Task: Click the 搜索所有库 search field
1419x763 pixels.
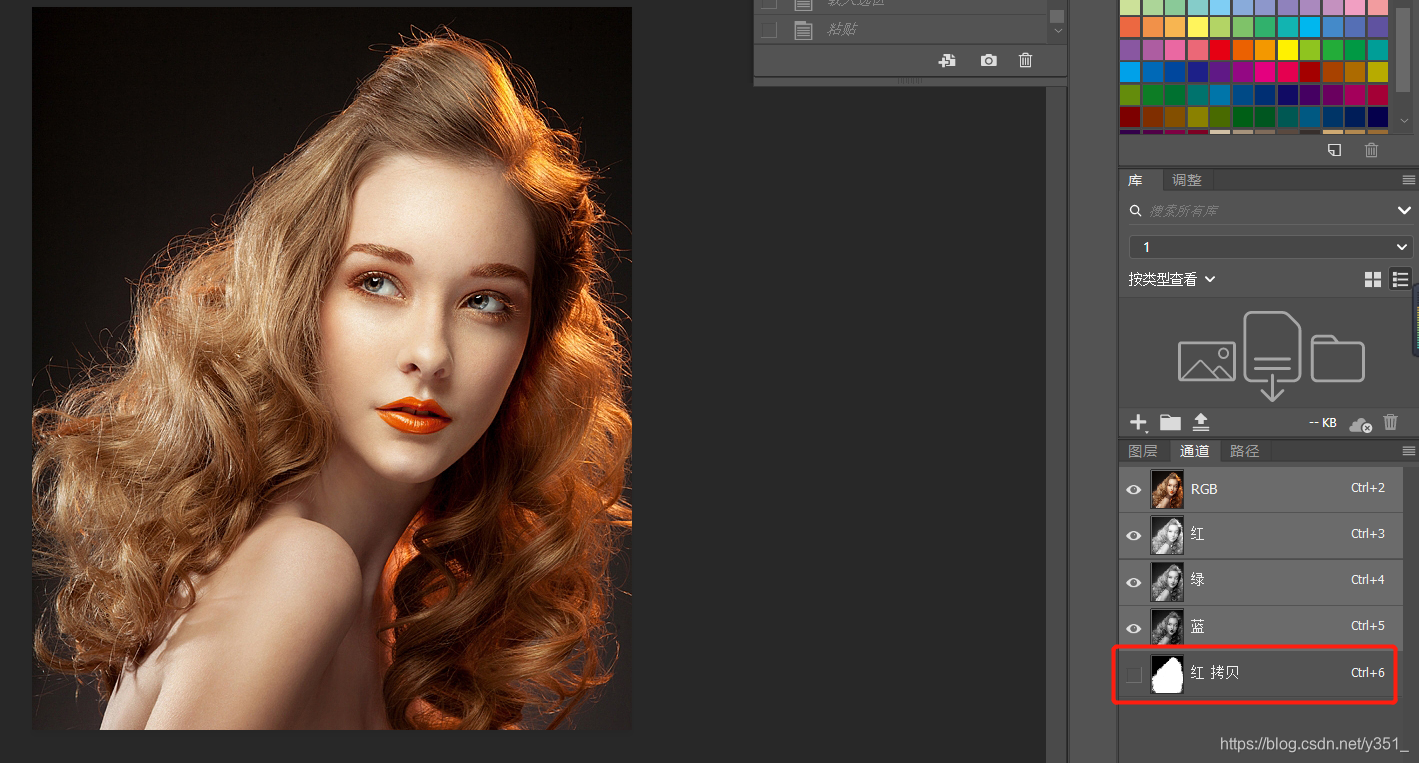Action: pos(1260,211)
